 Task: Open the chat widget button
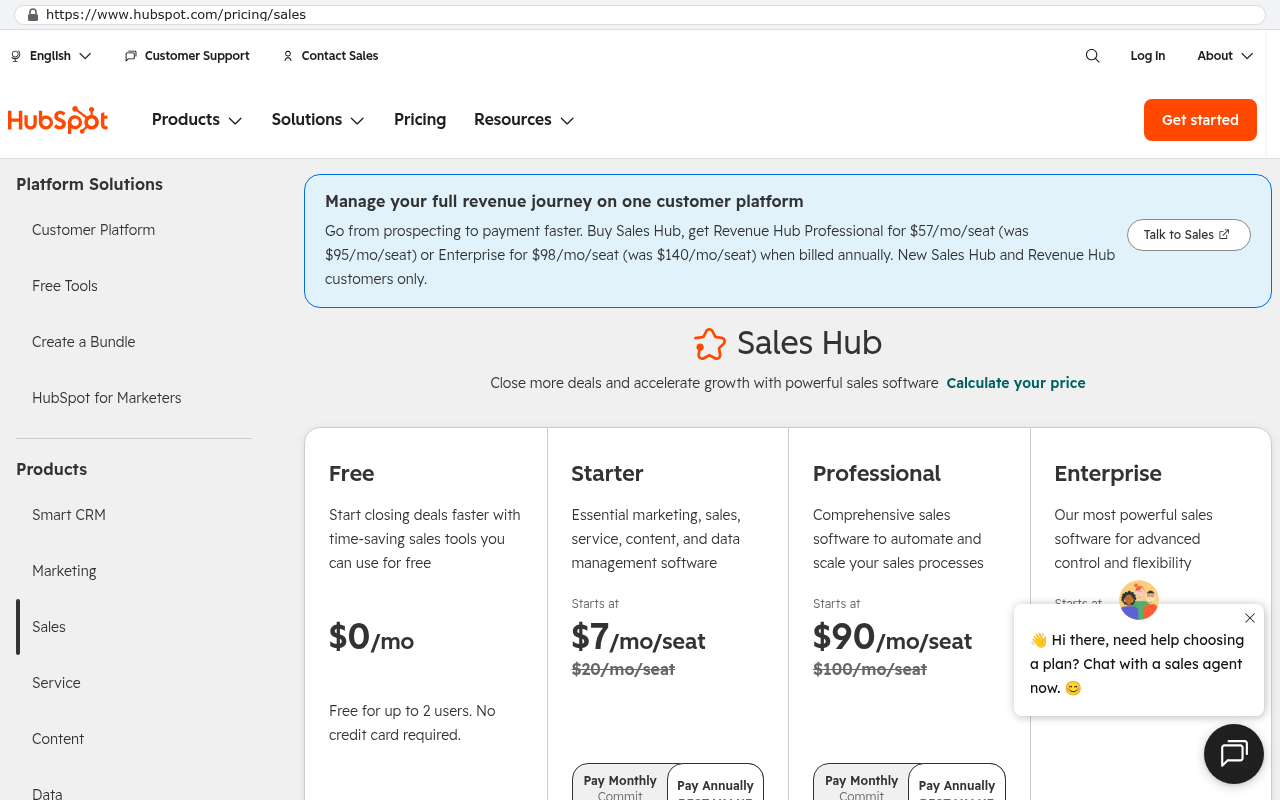(x=1234, y=753)
